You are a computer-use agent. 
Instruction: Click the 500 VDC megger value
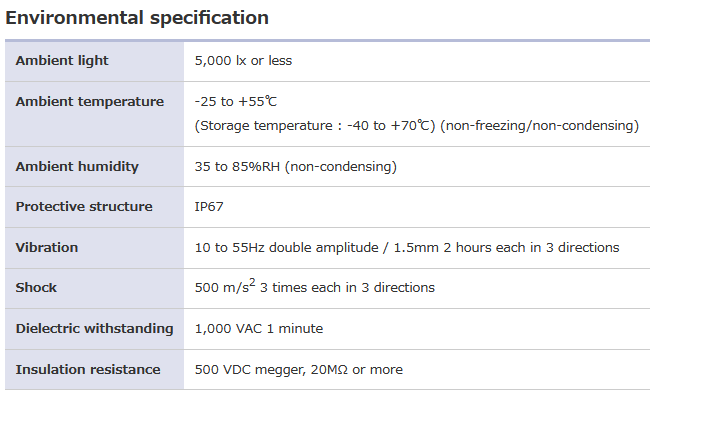click(299, 369)
